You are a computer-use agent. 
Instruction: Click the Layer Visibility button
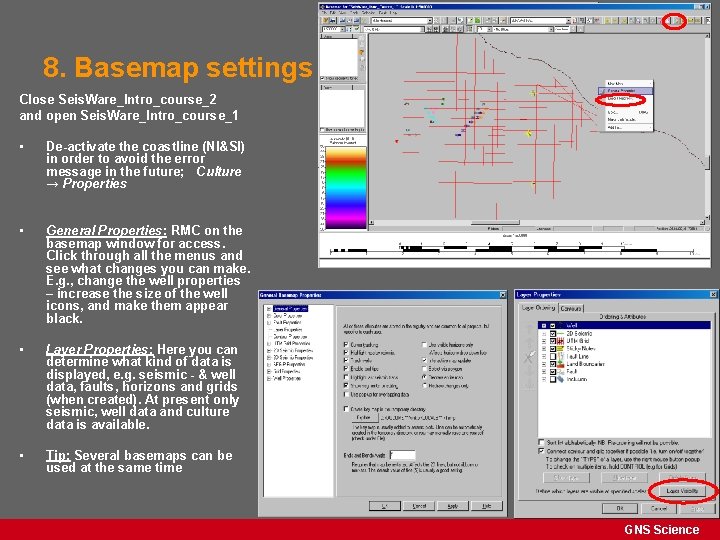682,491
